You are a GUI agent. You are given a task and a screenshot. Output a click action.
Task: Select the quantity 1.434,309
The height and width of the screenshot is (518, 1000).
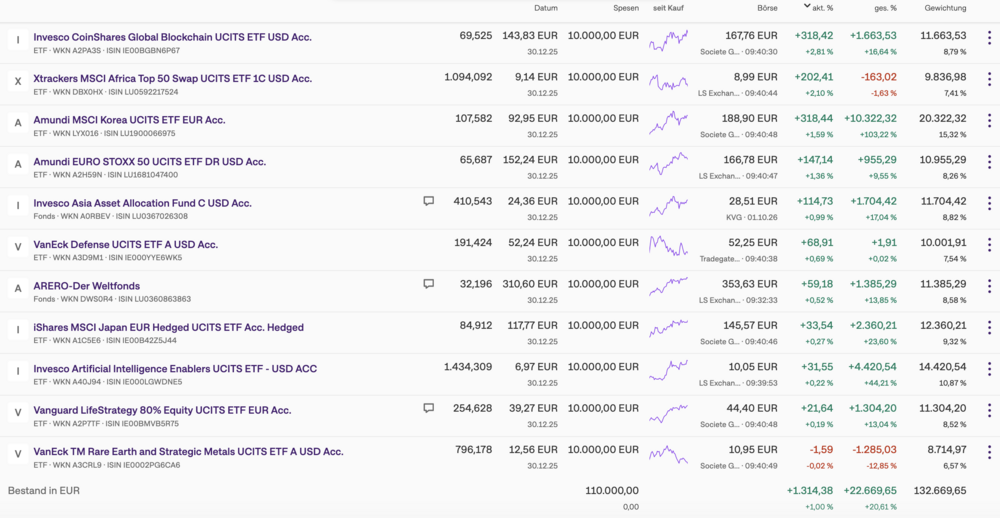pos(468,368)
